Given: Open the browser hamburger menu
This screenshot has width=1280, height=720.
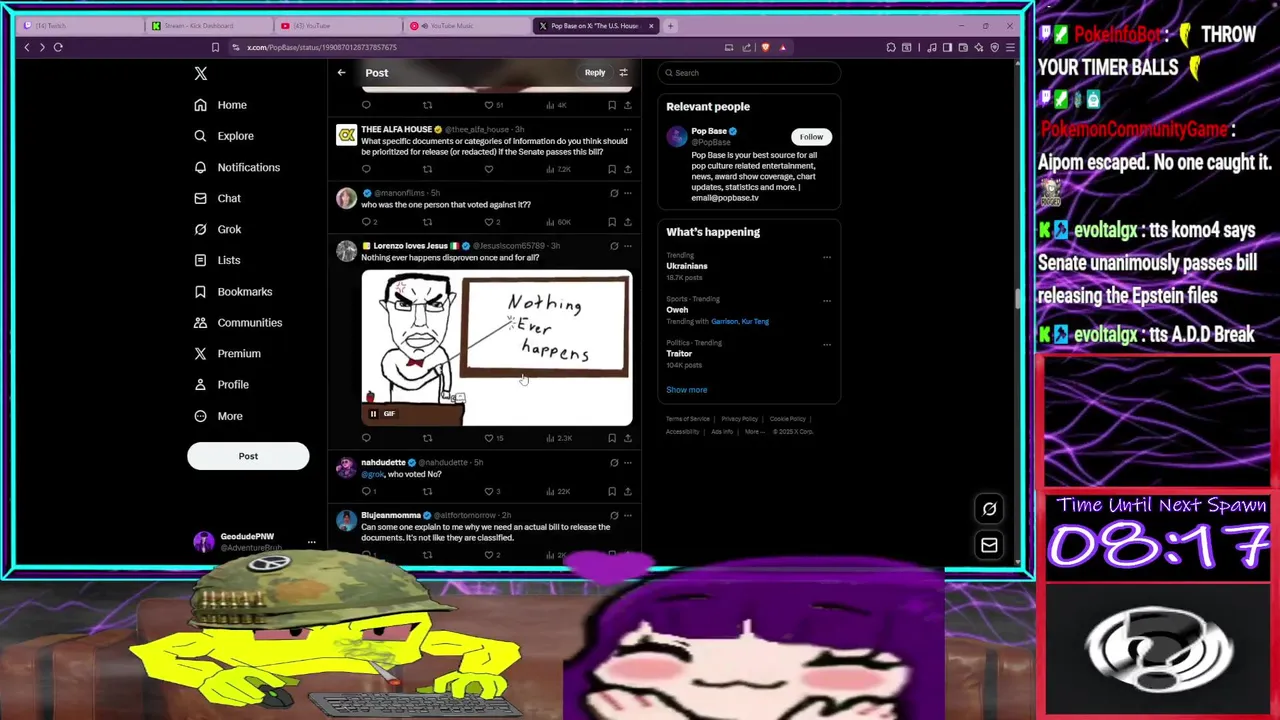Looking at the screenshot, I should (1010, 47).
